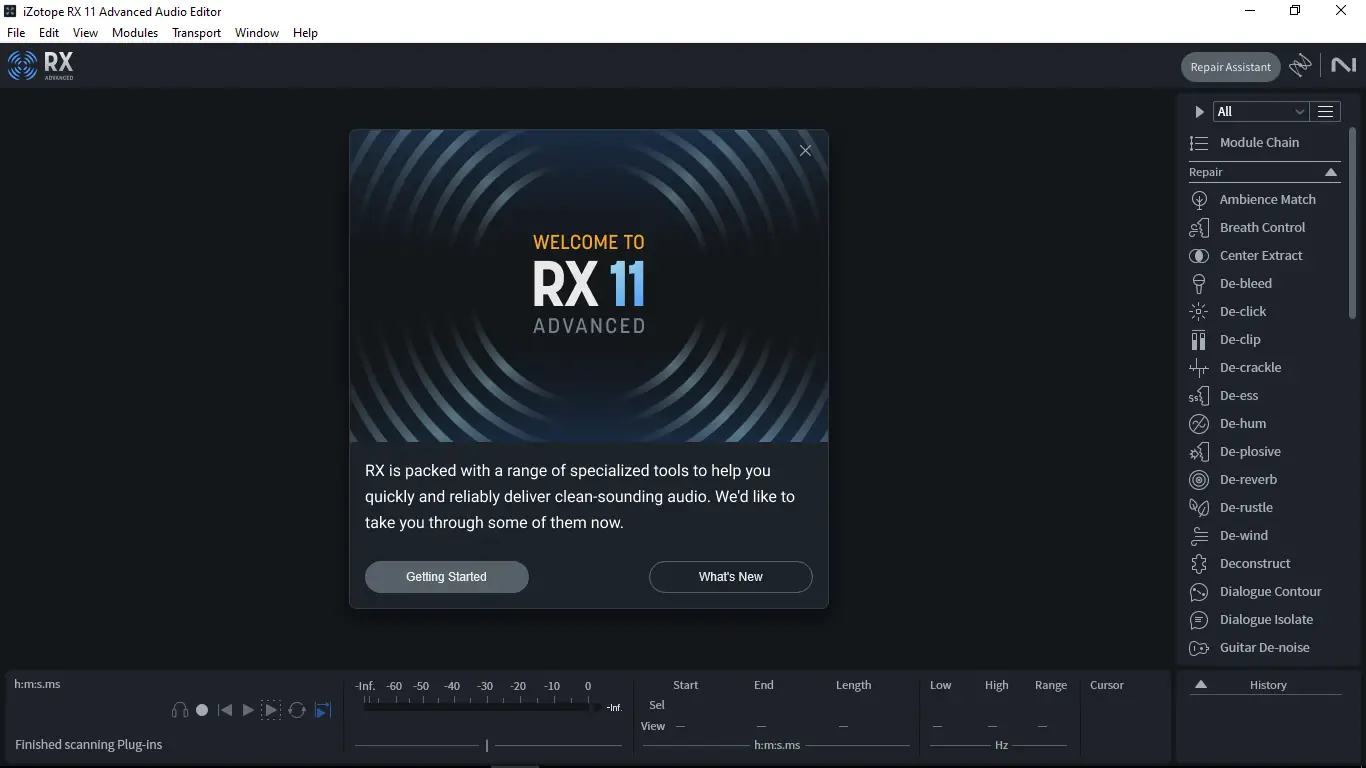This screenshot has width=1366, height=768.
Task: Click the Length value field
Action: point(844,726)
